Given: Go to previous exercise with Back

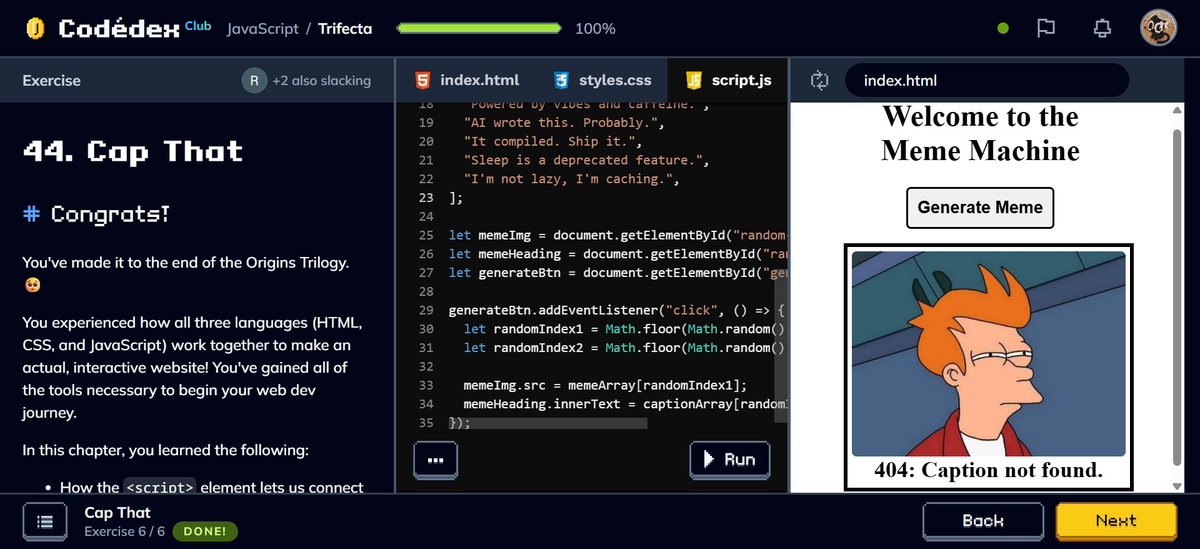Looking at the screenshot, I should click(982, 520).
